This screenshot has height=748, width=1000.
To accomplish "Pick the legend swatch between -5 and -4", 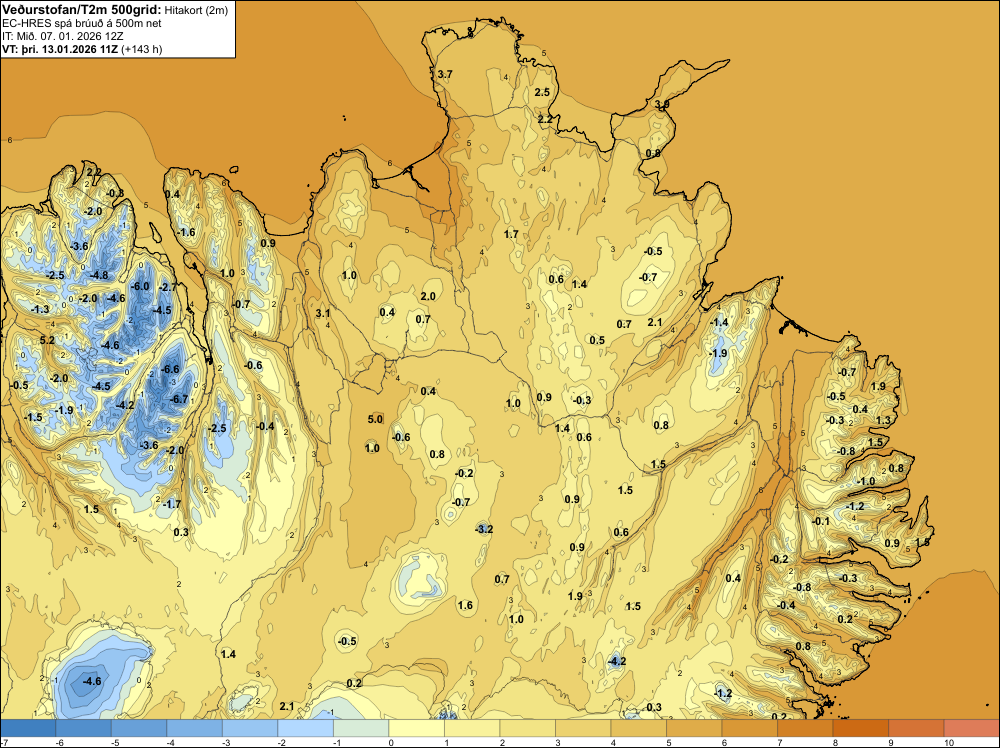I will point(139,728).
